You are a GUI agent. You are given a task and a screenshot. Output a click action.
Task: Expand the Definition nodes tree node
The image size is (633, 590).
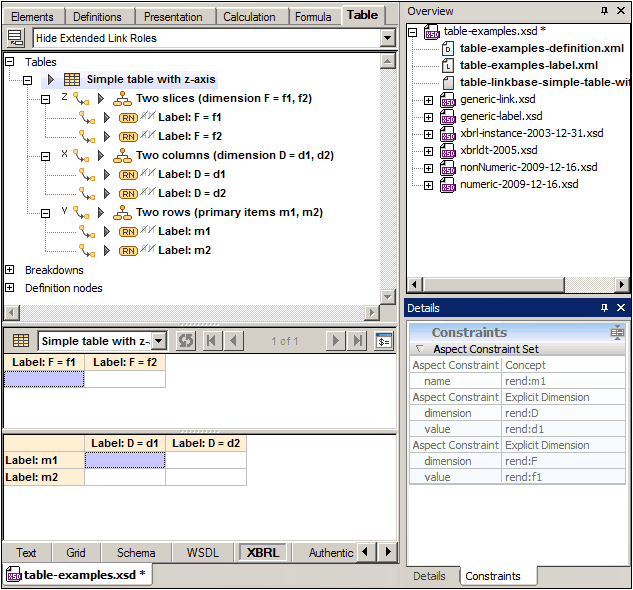point(10,288)
